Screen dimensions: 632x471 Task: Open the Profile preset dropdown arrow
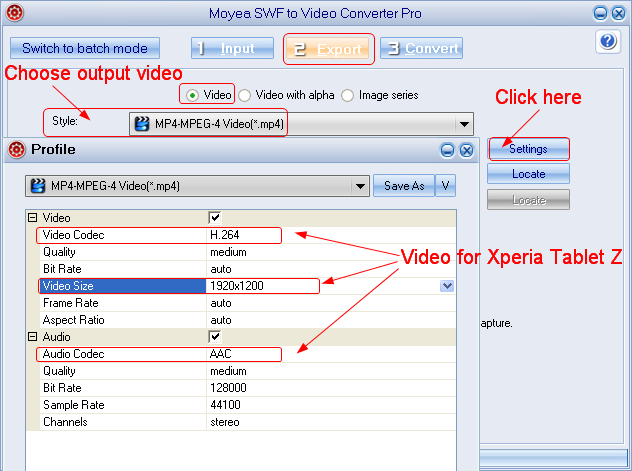point(360,186)
